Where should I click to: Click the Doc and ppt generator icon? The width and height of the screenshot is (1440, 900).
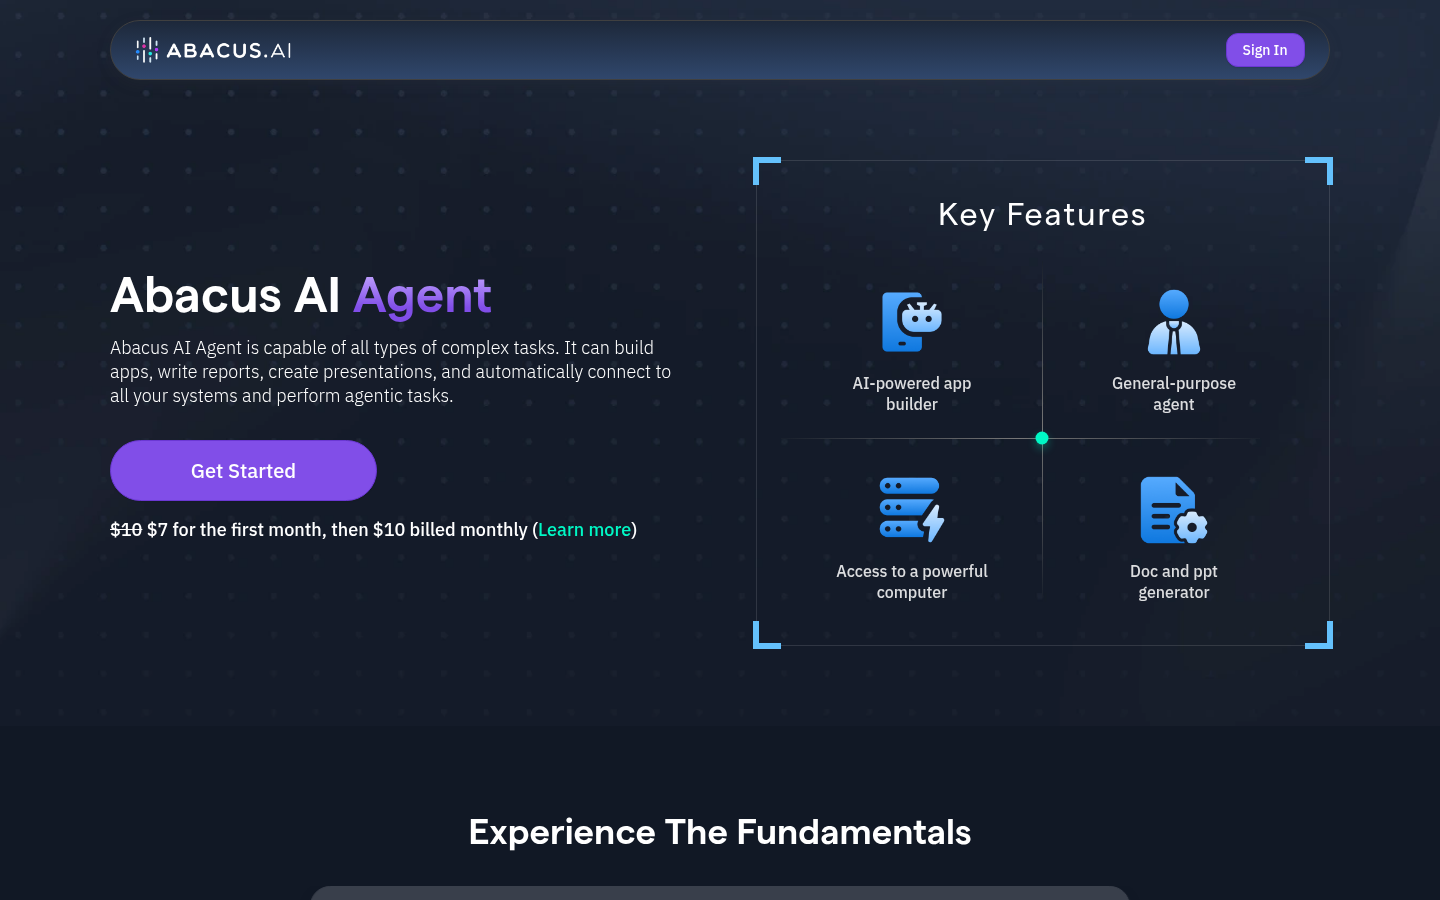coord(1174,510)
